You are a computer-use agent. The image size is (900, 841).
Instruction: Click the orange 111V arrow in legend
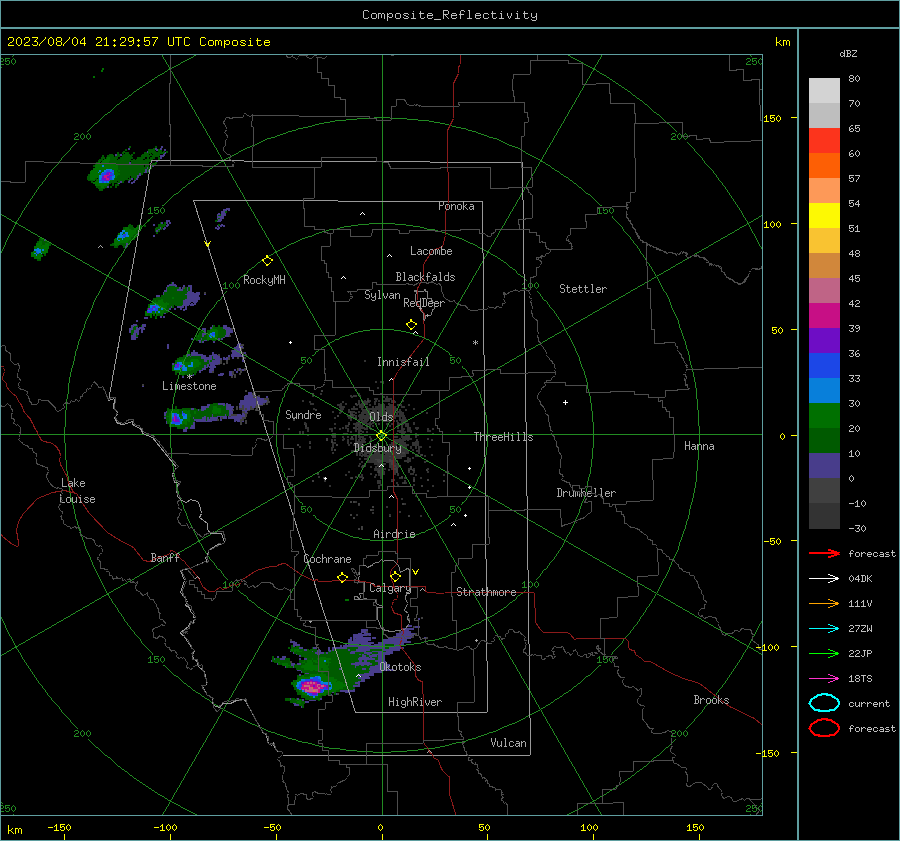(x=824, y=603)
